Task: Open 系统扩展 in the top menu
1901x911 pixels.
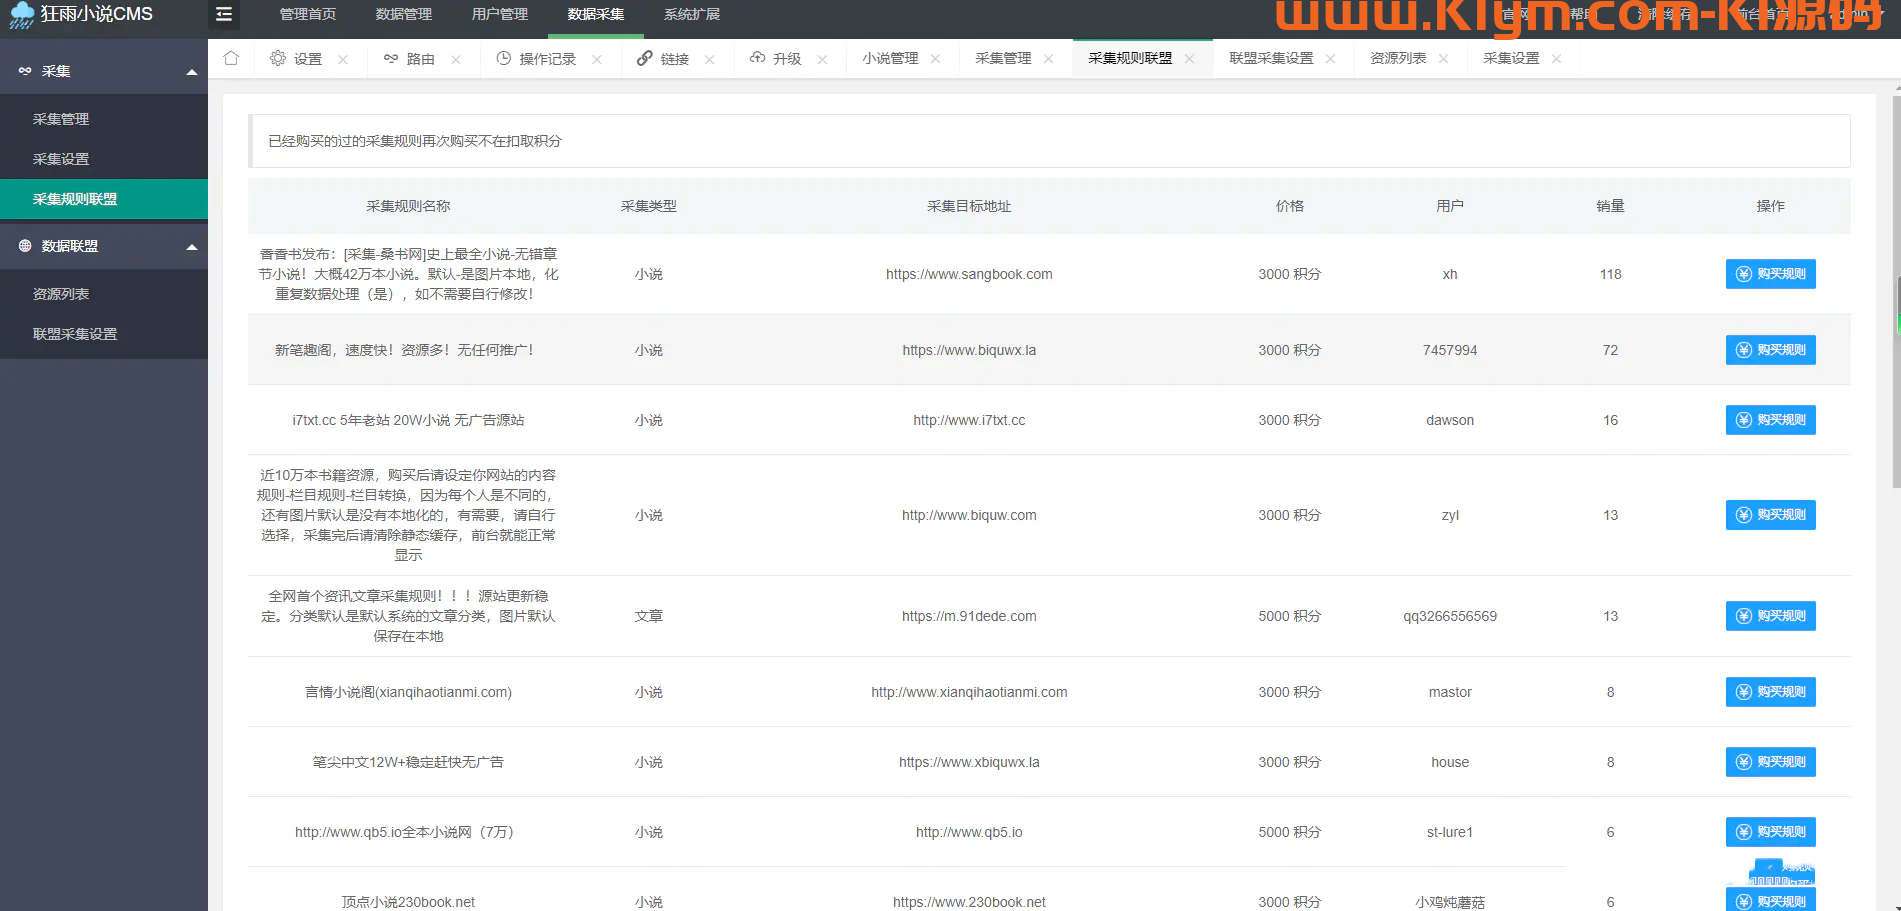Action: (691, 14)
